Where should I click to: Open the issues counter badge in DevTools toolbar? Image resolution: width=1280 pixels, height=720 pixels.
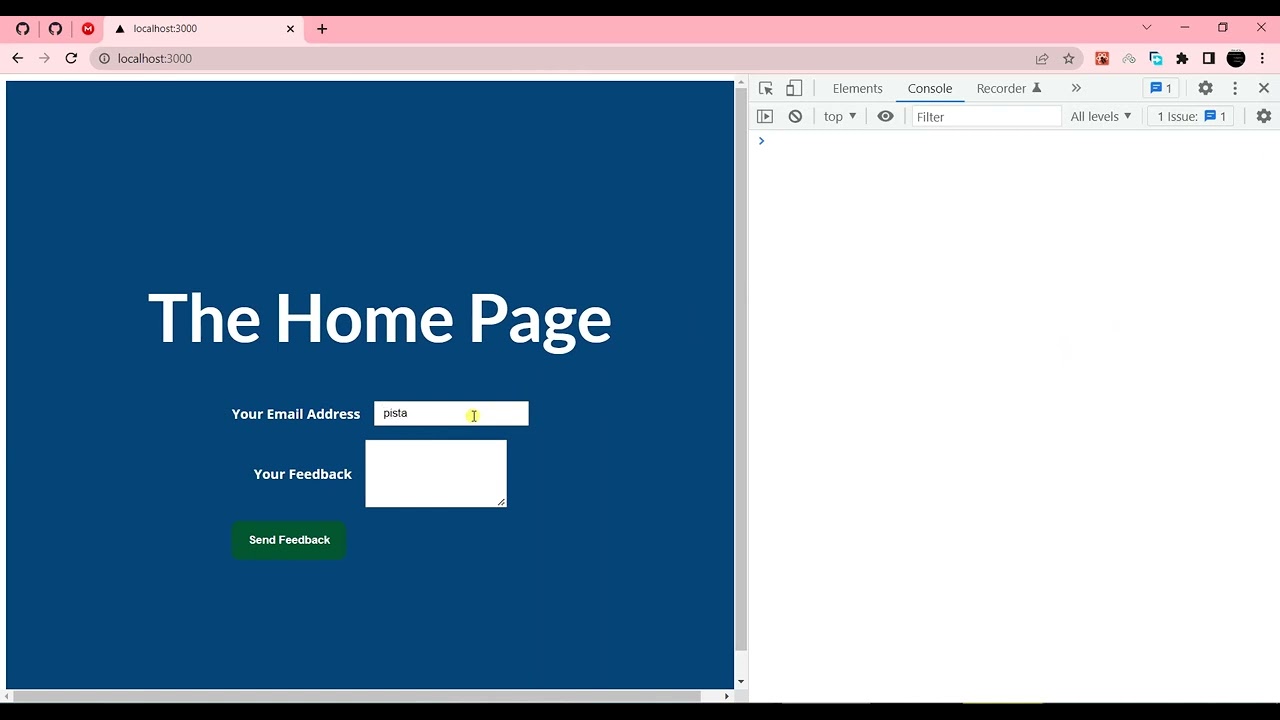click(1161, 88)
